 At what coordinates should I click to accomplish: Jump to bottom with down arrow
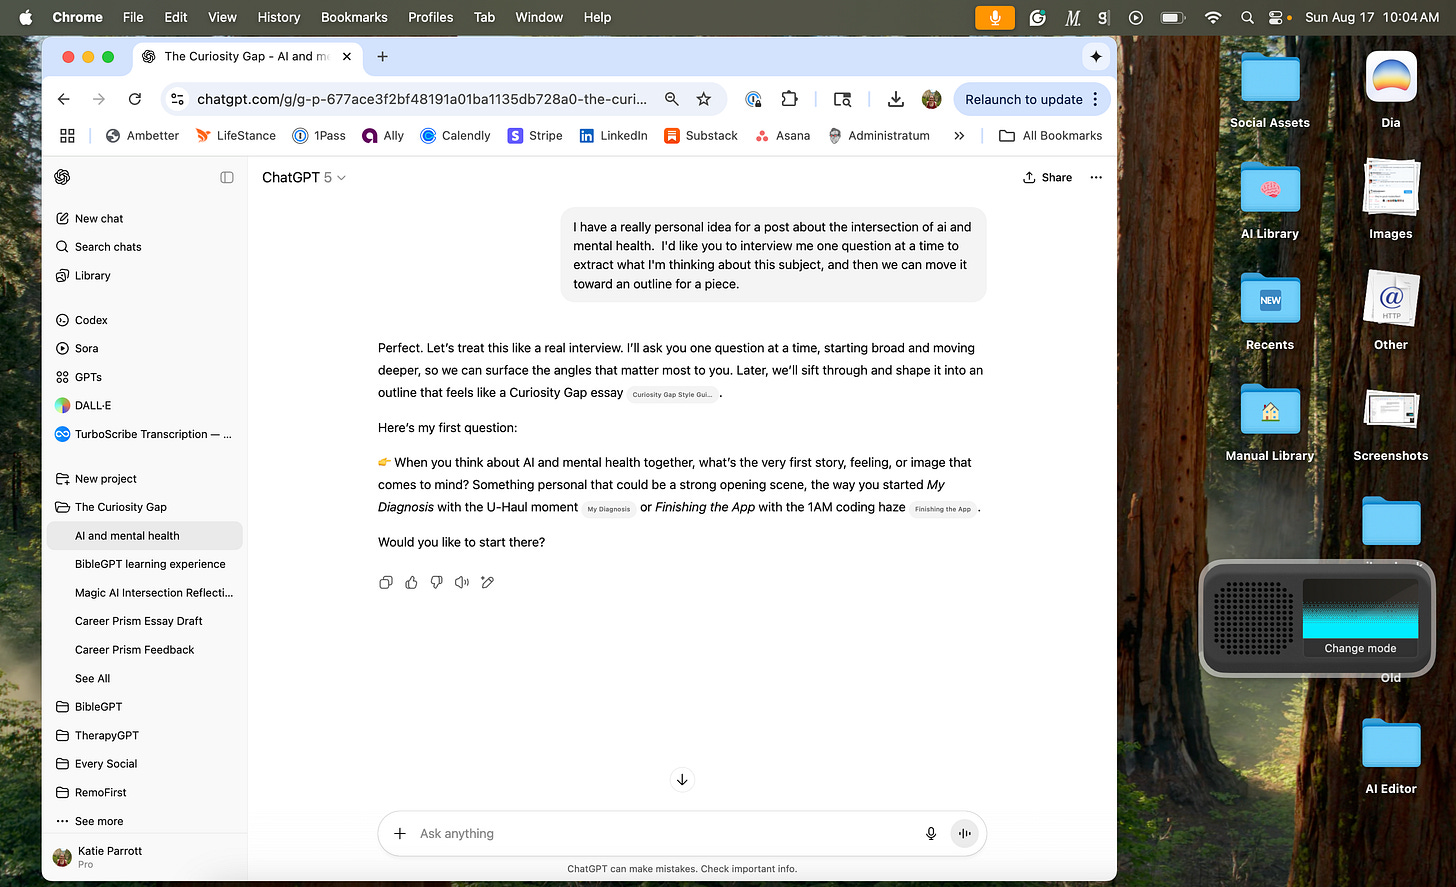682,780
